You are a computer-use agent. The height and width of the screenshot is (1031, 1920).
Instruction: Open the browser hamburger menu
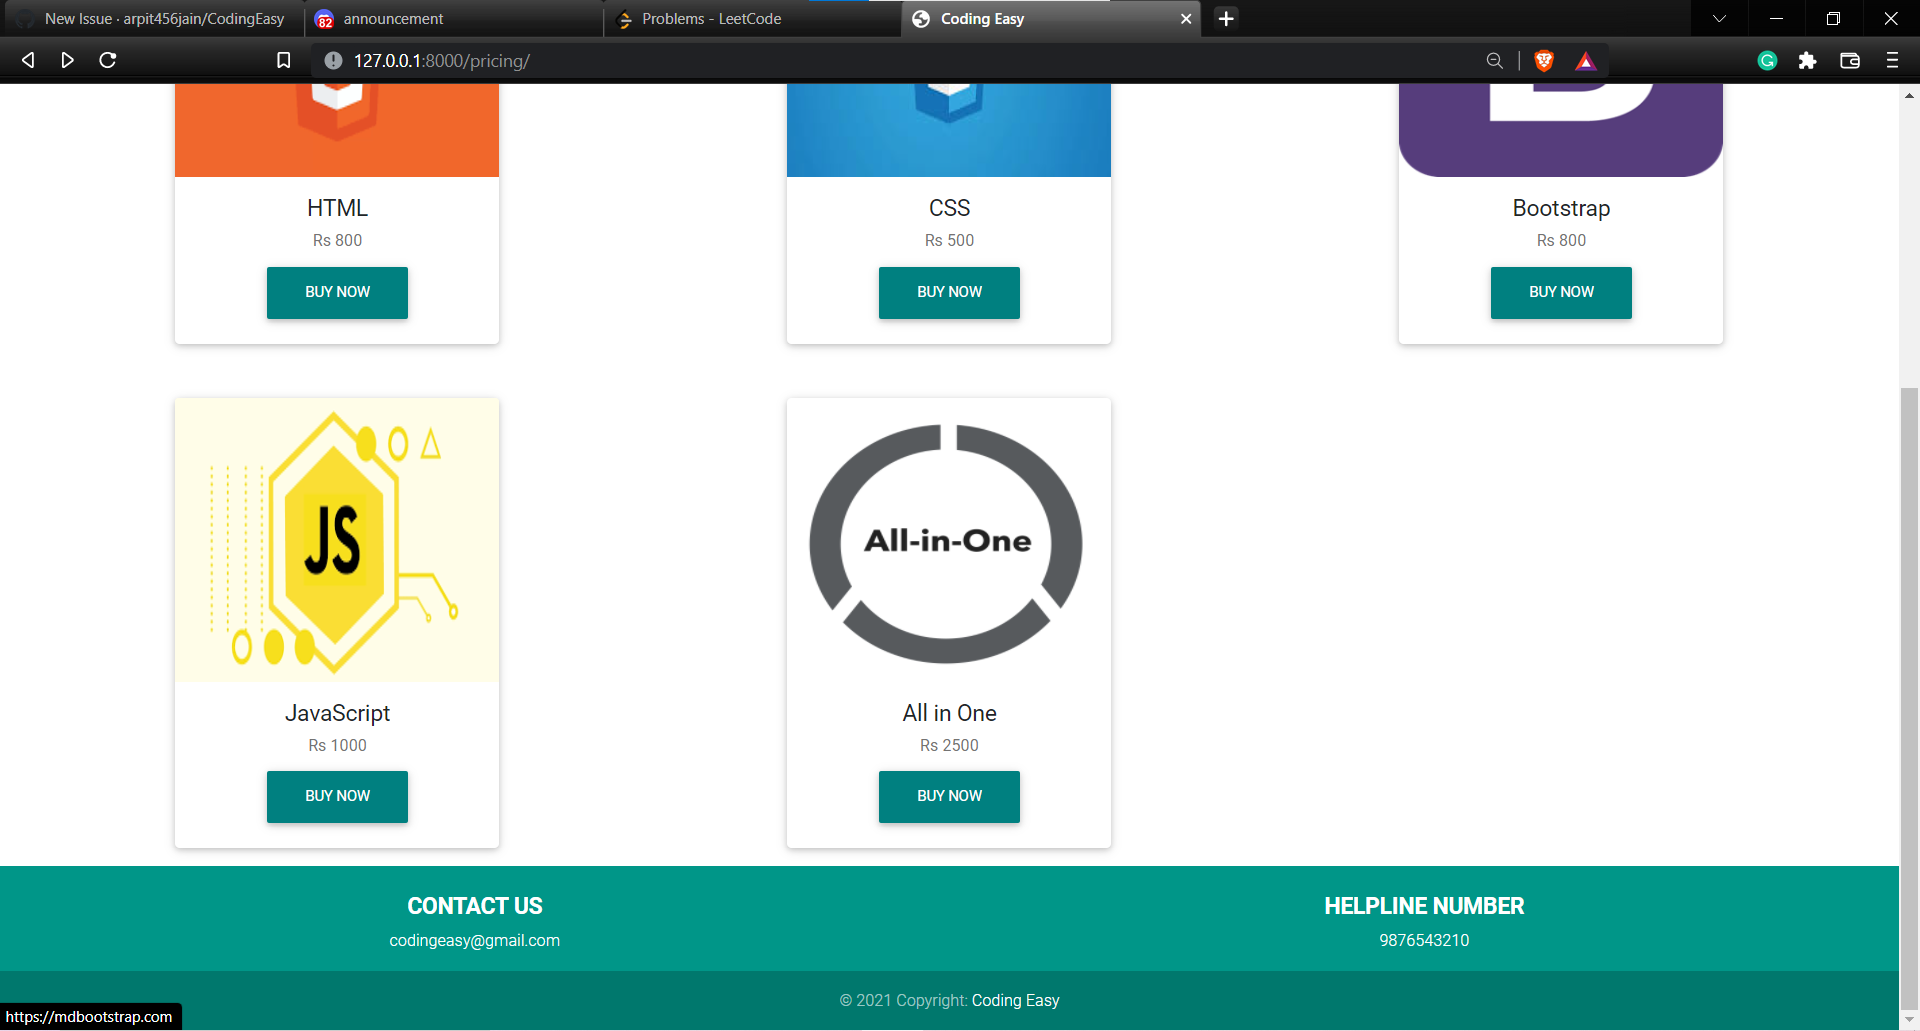1892,61
